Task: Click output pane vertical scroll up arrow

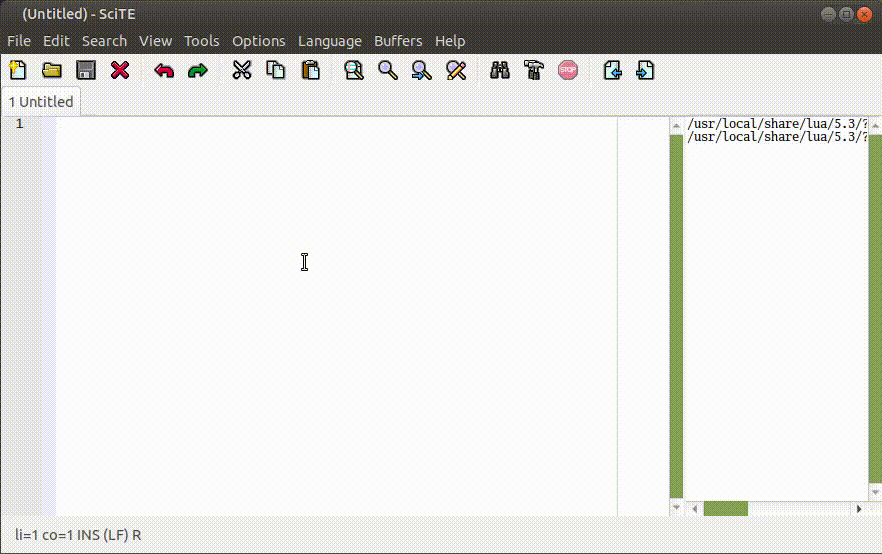Action: click(875, 126)
